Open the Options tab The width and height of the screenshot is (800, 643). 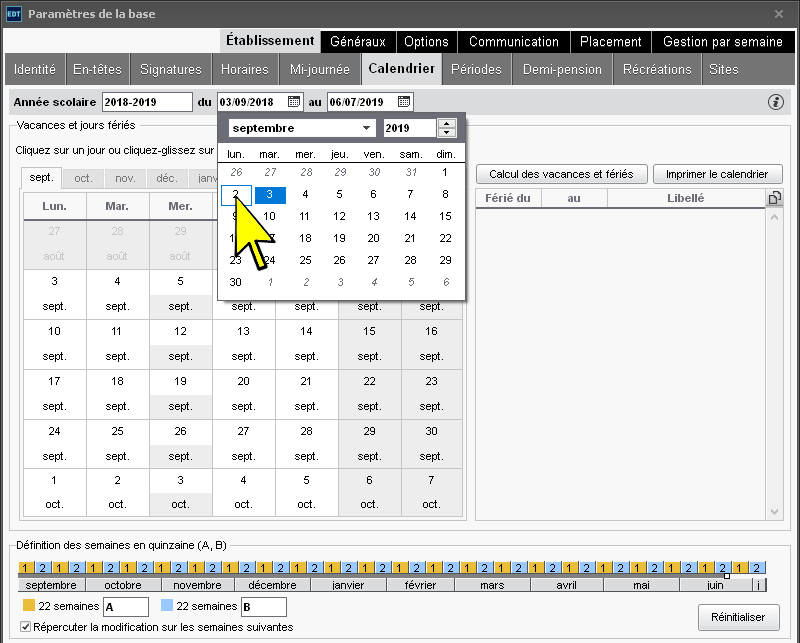coord(426,41)
